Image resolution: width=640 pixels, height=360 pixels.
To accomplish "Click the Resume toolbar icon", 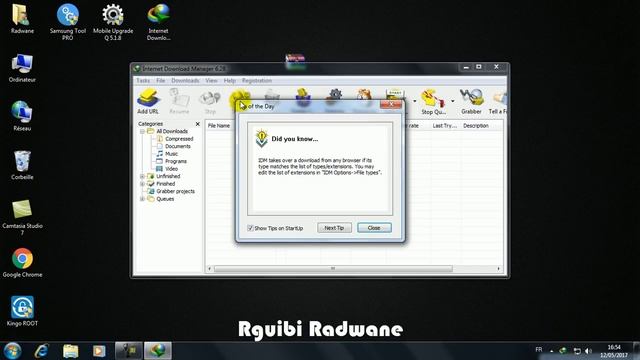I will 179,101.
